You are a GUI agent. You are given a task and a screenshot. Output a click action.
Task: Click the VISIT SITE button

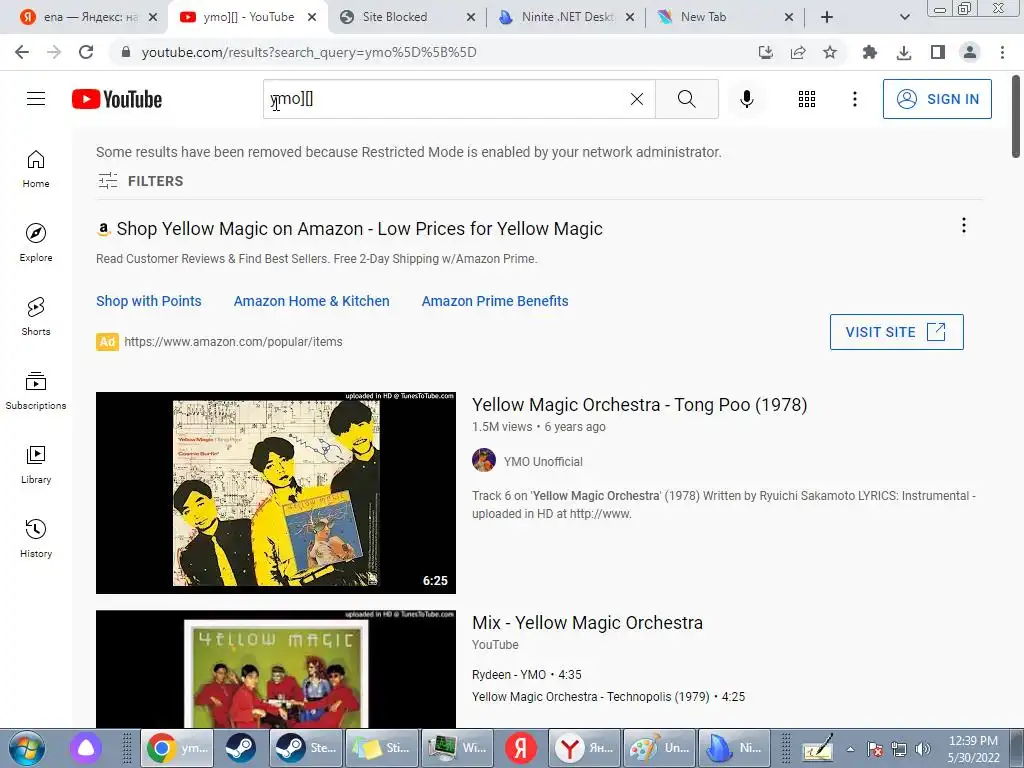point(896,332)
